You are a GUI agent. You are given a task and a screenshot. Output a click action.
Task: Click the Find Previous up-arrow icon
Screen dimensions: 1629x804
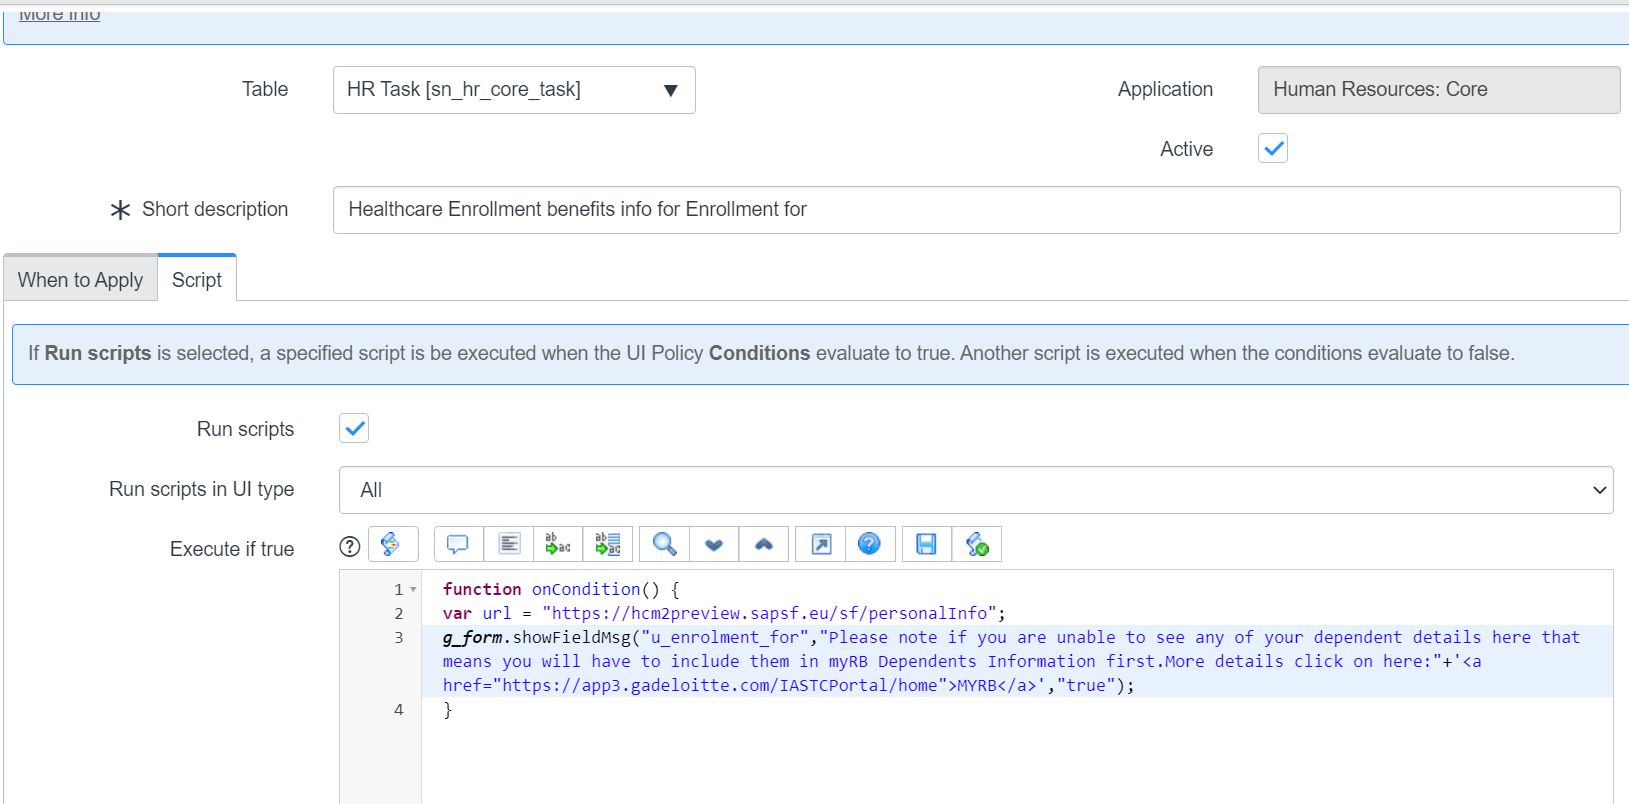[764, 544]
